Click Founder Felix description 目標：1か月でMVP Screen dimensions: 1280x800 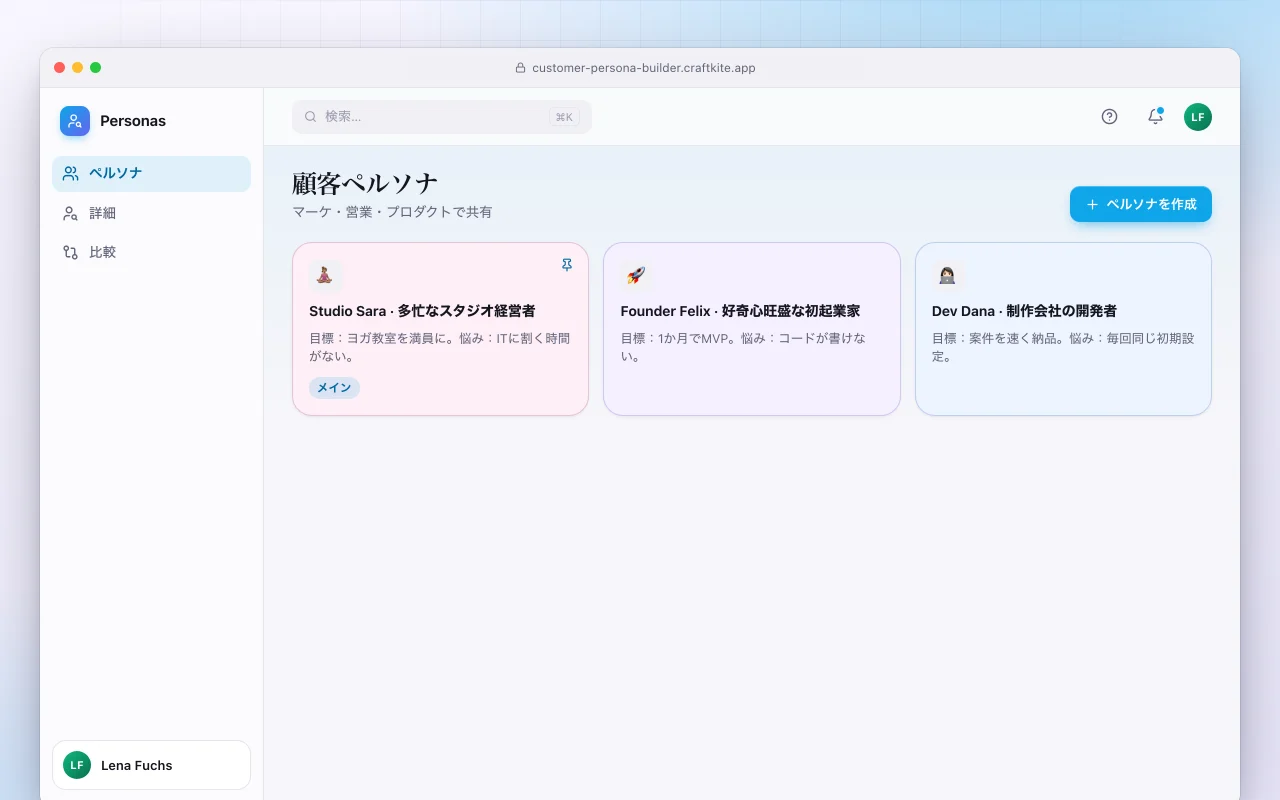pos(743,347)
